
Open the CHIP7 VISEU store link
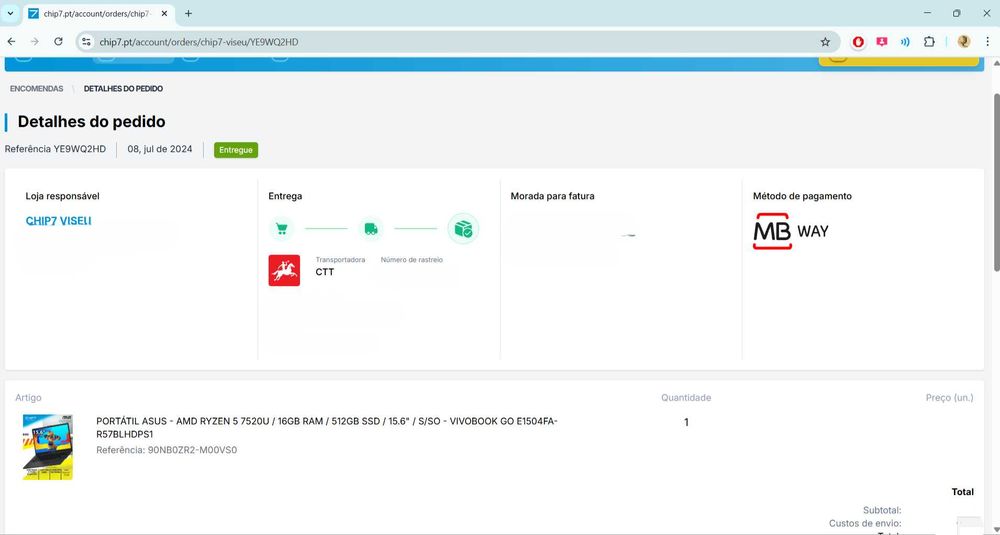click(58, 221)
